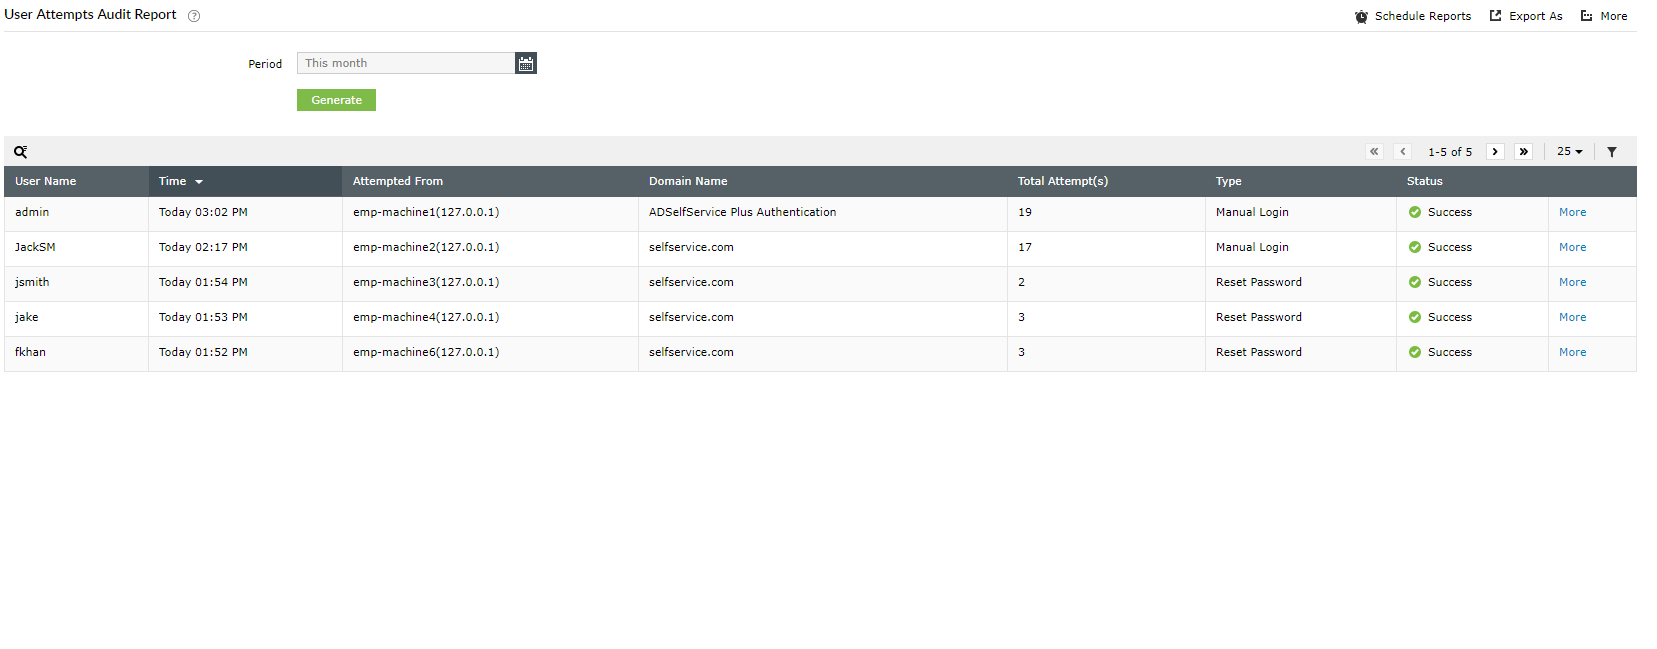Click More link for JackSM row
The width and height of the screenshot is (1657, 649).
tap(1572, 247)
